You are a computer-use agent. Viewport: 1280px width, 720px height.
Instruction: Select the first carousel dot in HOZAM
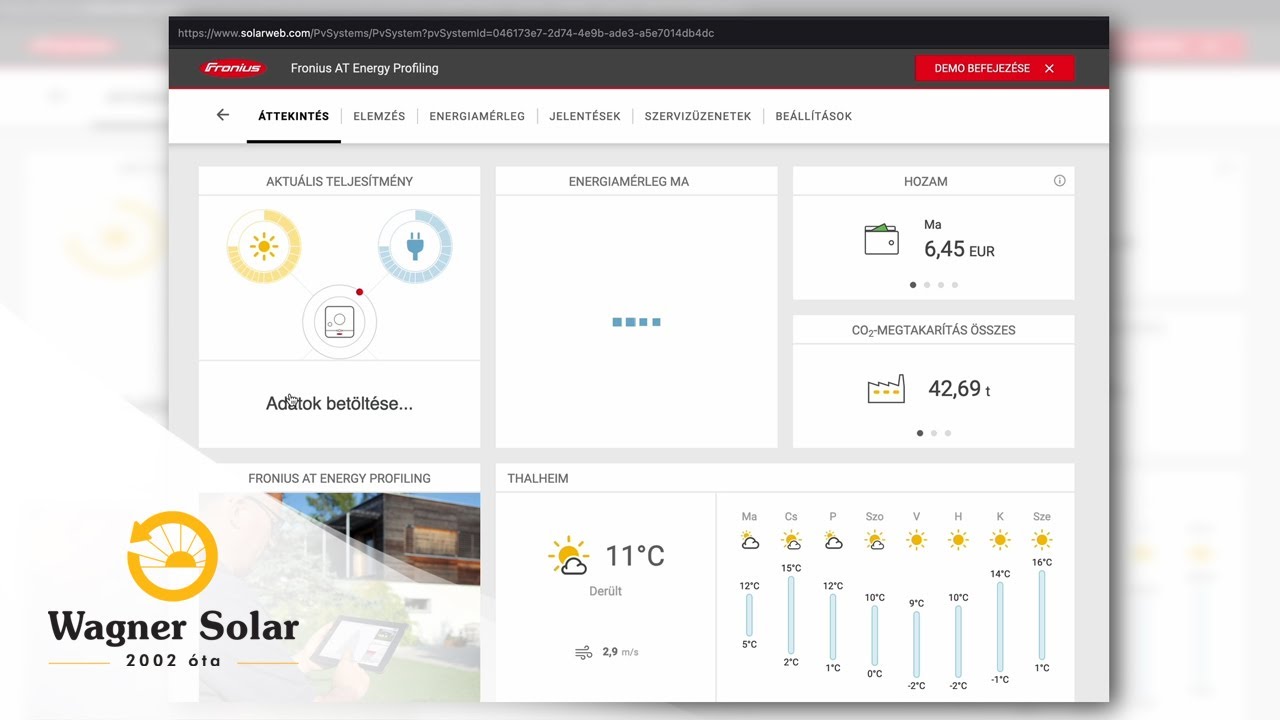point(913,285)
